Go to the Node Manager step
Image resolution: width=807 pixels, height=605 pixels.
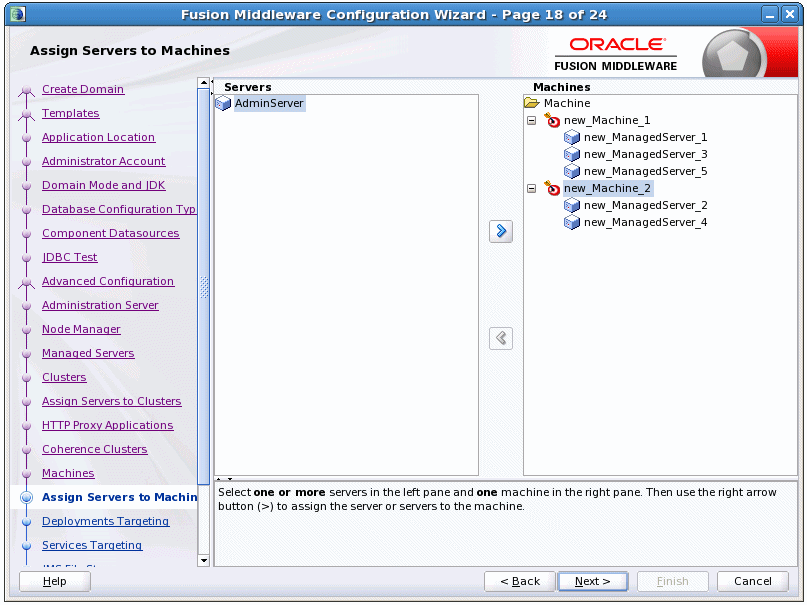pyautogui.click(x=81, y=329)
